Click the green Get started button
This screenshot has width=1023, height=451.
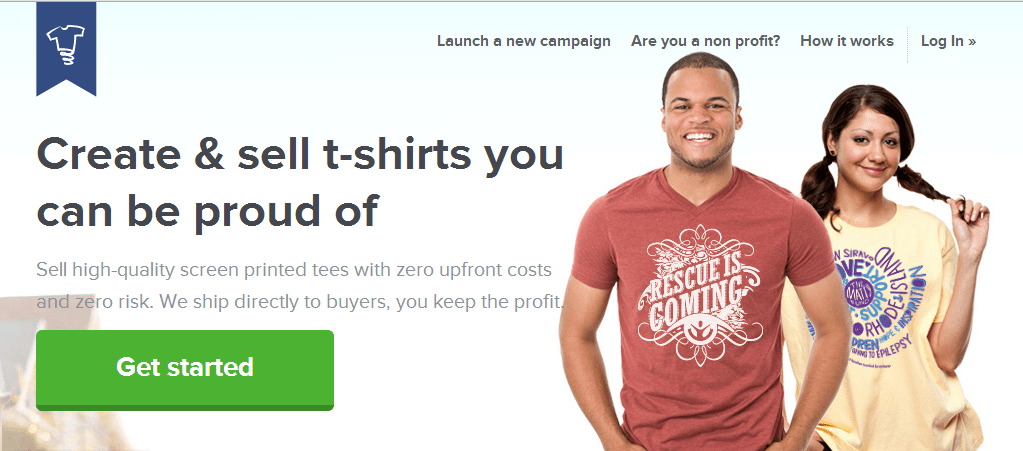tap(185, 369)
